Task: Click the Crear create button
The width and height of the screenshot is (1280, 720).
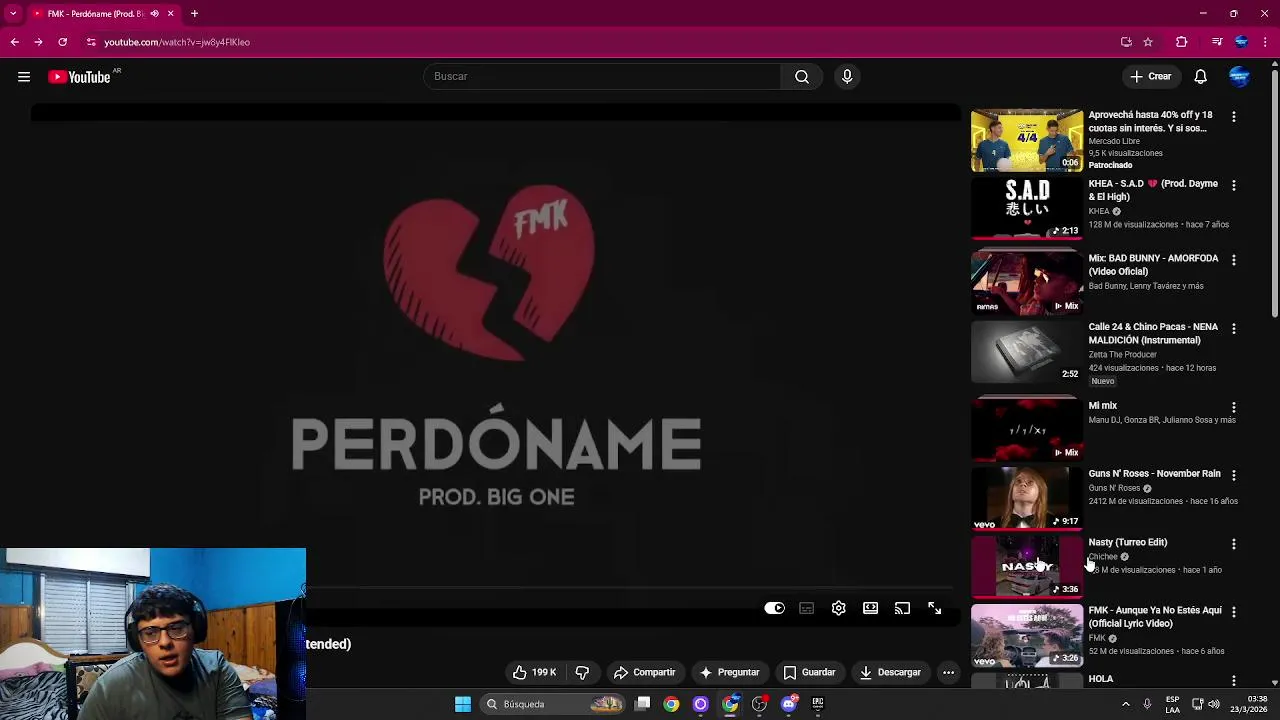Action: pos(1150,76)
